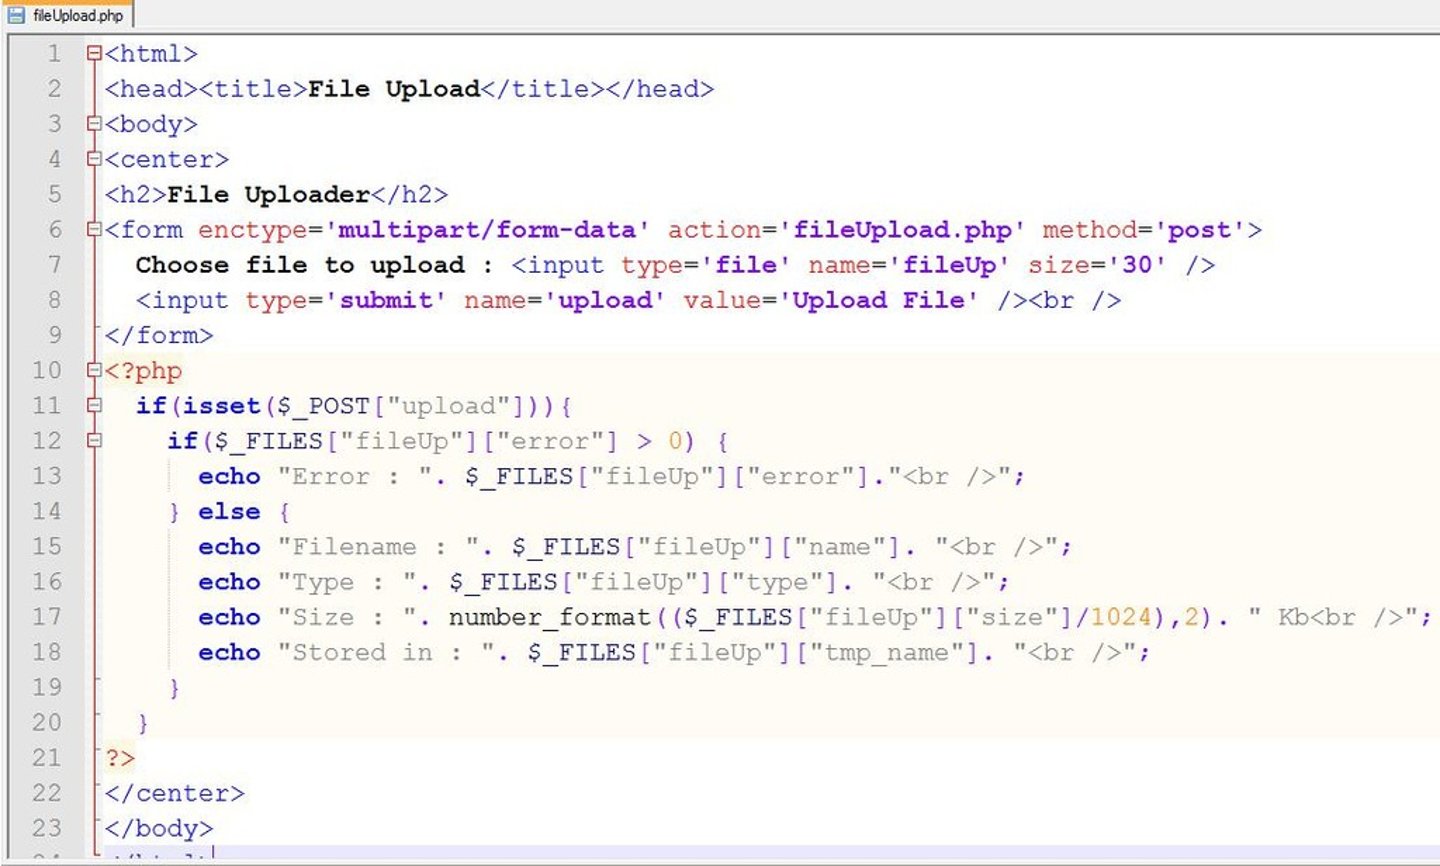Click the ["tmp_name"] array key

[885, 652]
